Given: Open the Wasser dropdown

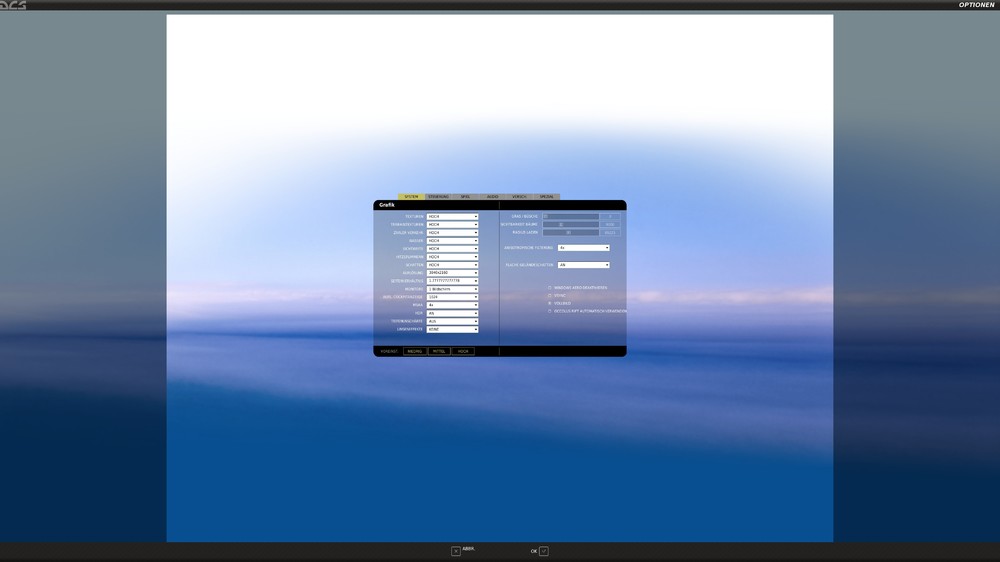Looking at the screenshot, I should tap(452, 240).
